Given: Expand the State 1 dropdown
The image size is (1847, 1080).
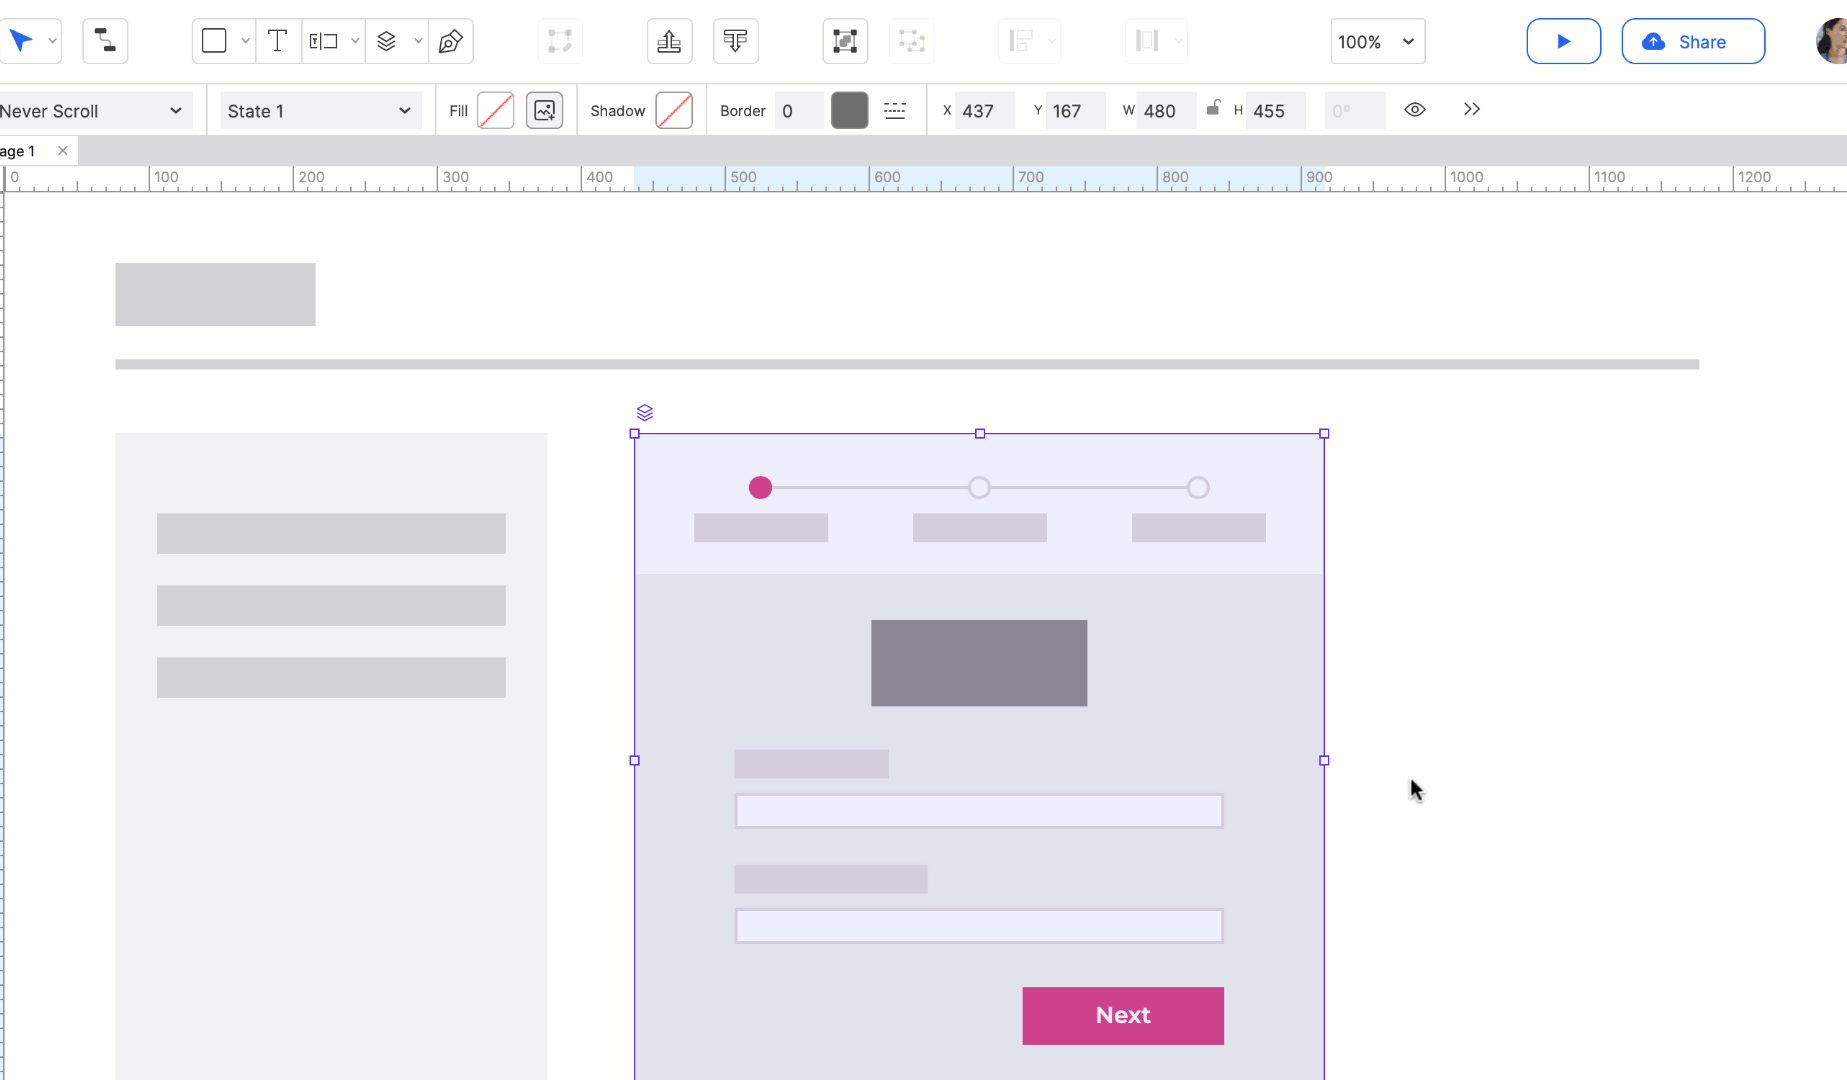Looking at the screenshot, I should coord(319,111).
